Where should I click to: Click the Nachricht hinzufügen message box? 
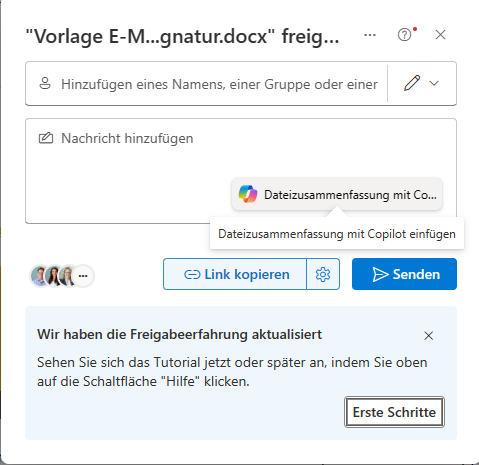[x=241, y=171]
